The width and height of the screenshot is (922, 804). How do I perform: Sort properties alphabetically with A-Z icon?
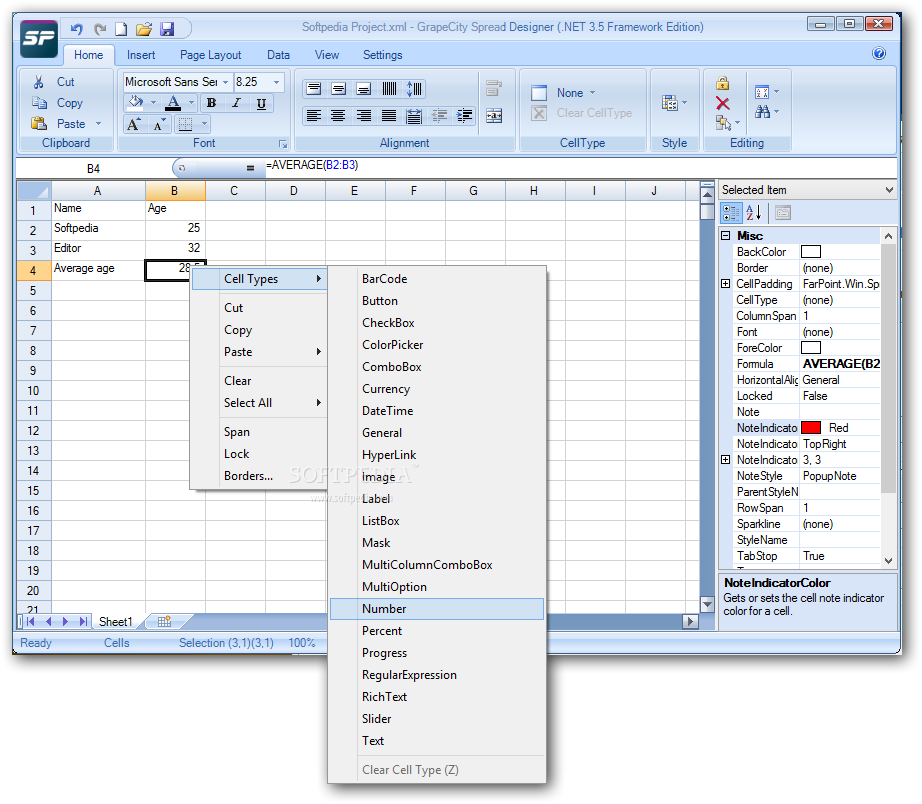754,213
